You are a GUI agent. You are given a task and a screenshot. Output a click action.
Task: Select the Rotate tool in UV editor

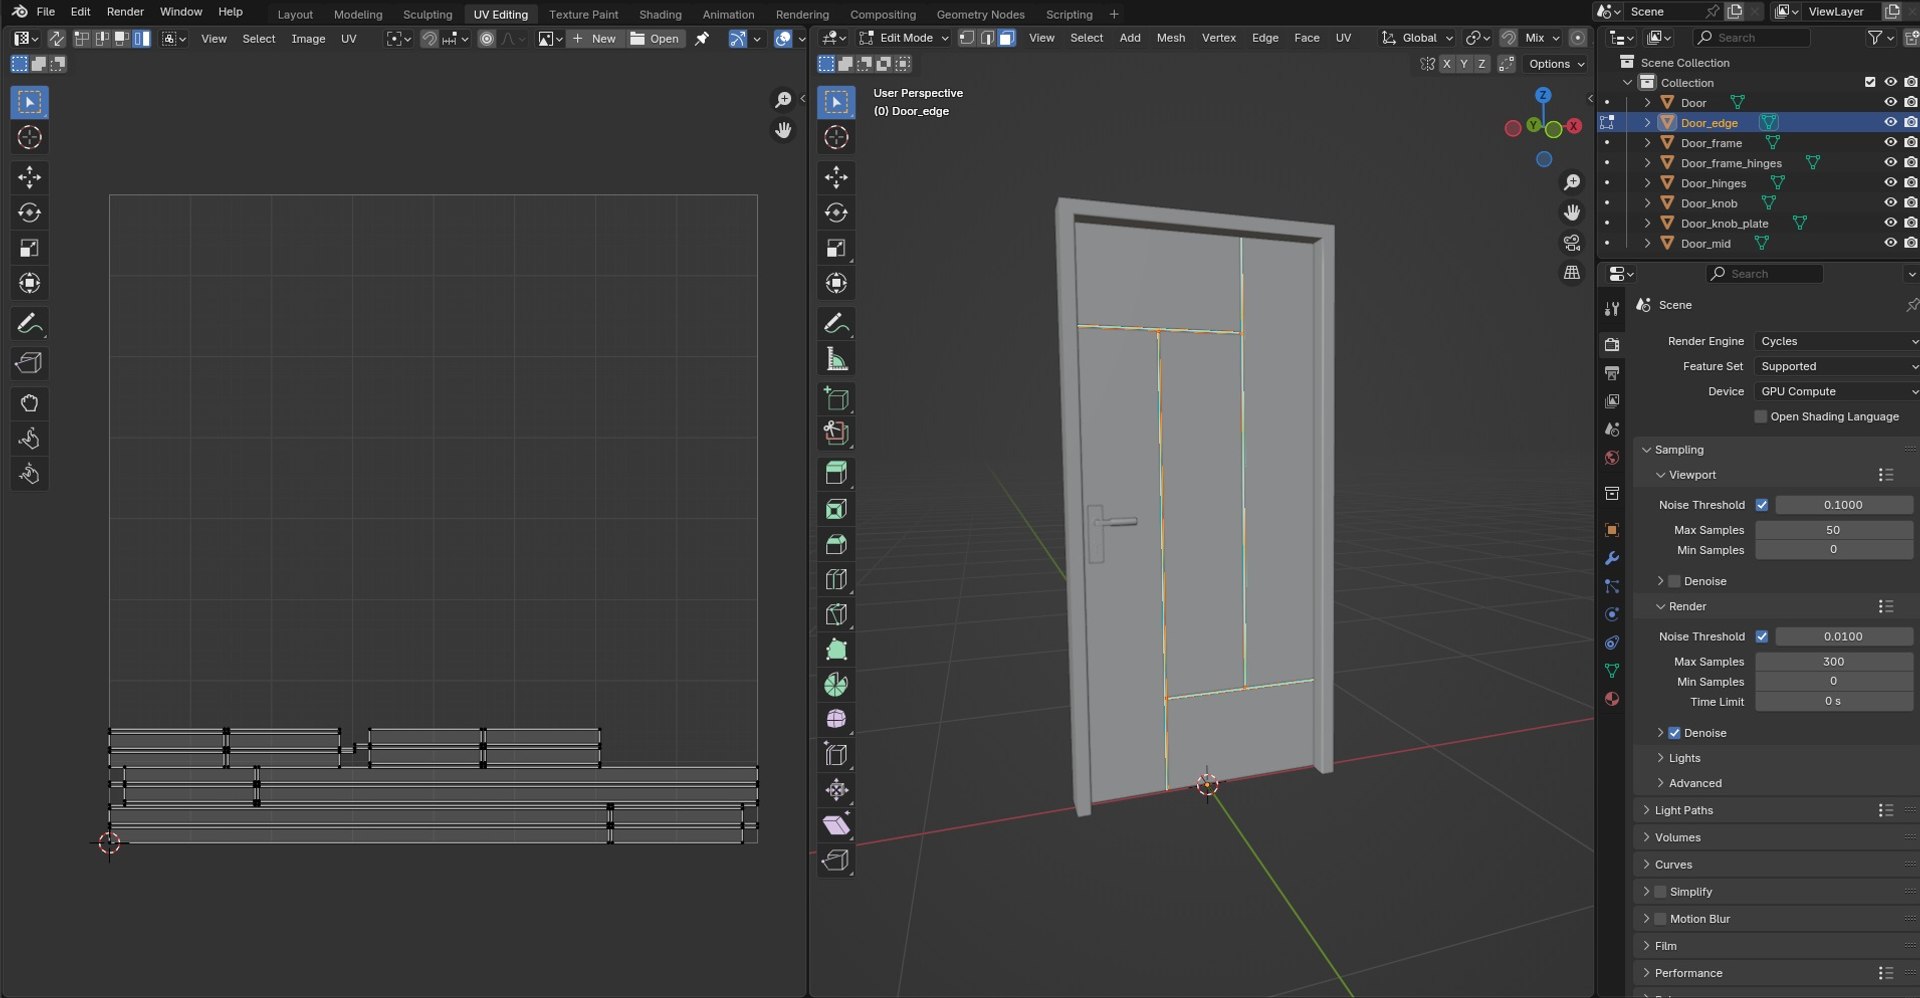coord(29,213)
